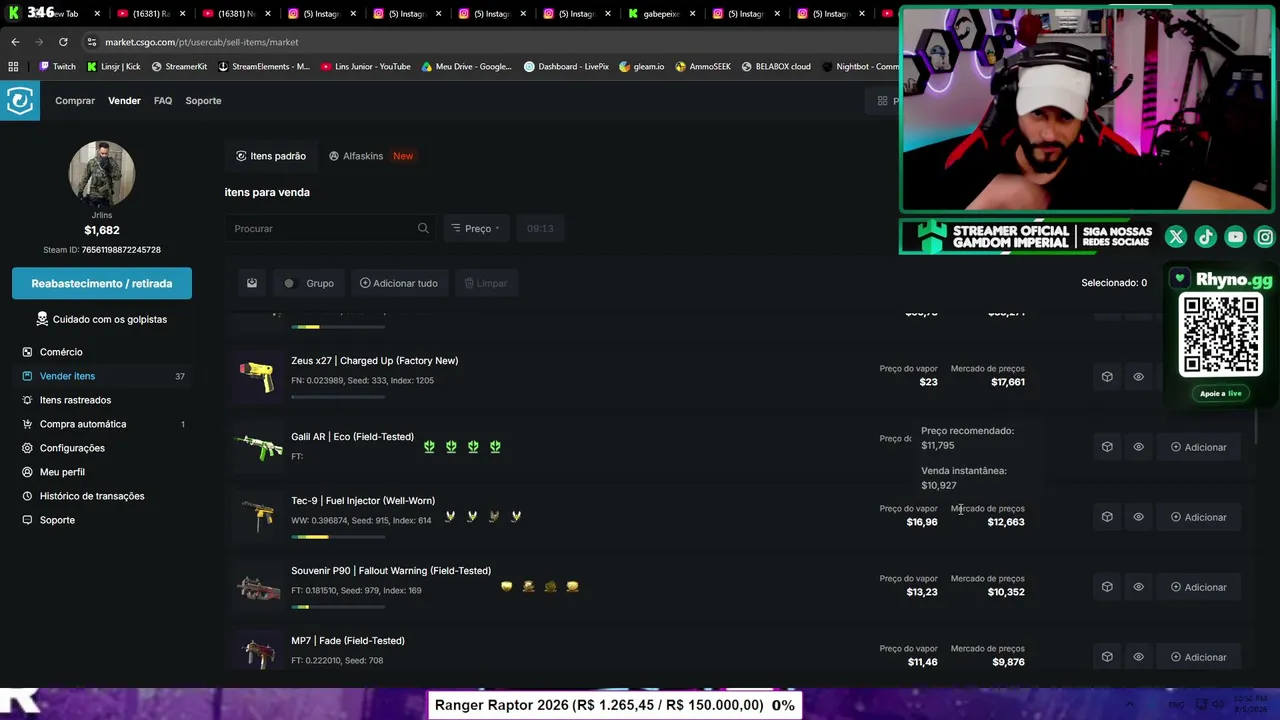Screen dimensions: 1280x720
Task: Click the skull icon beside Cuidado com os golpistas
Action: point(42,319)
